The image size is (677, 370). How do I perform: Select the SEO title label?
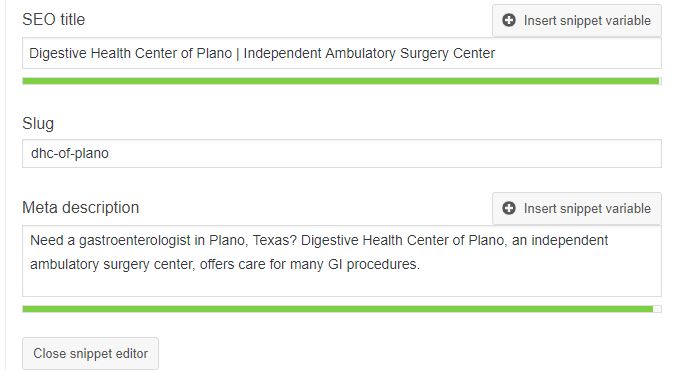click(54, 20)
